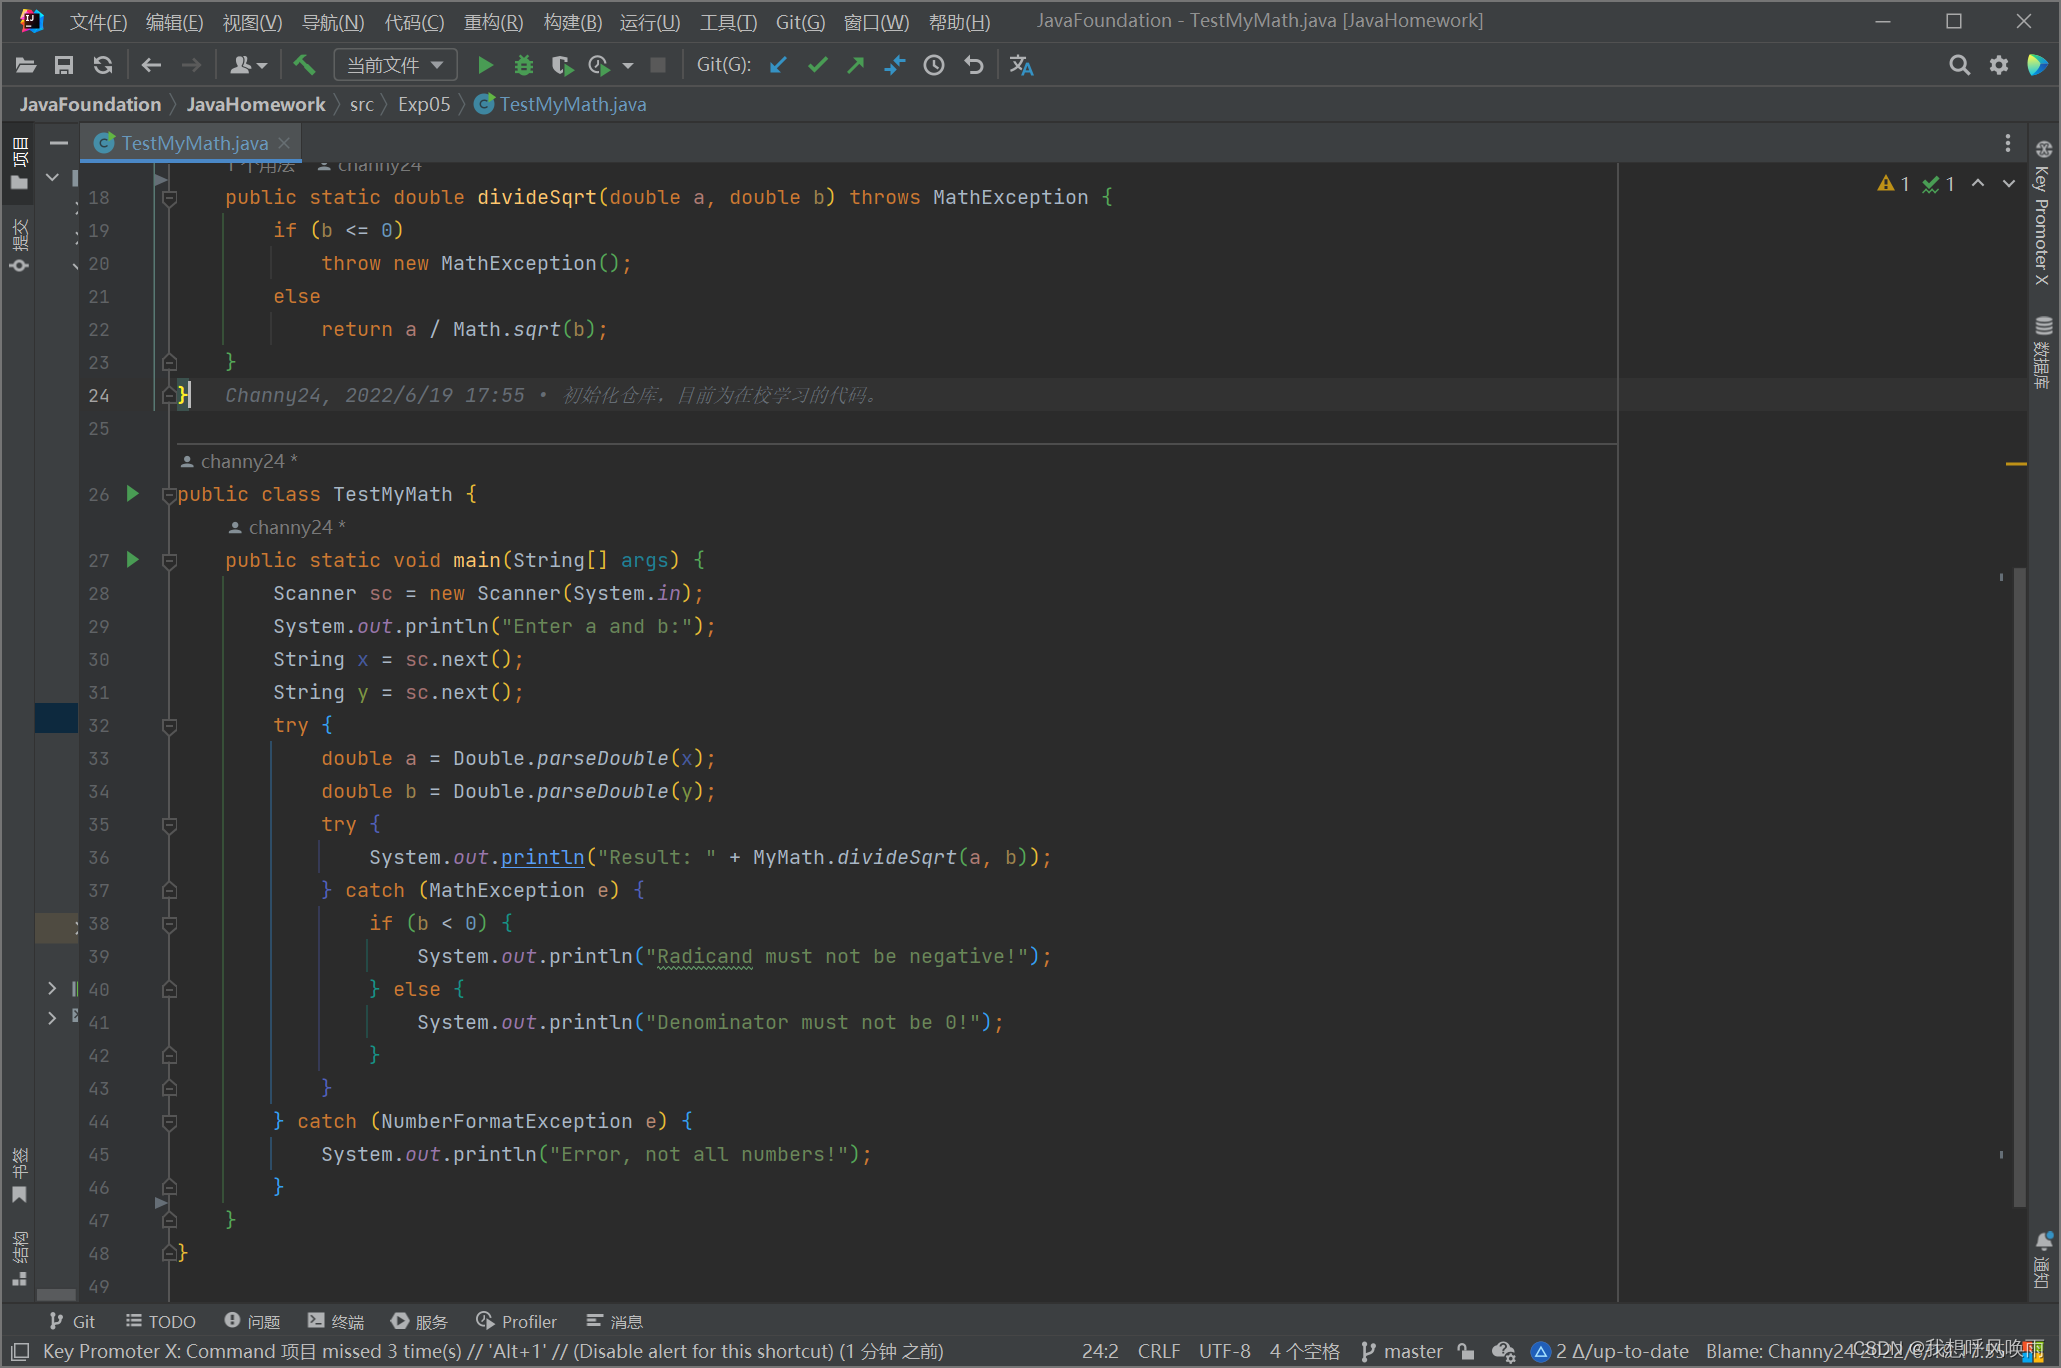
Task: Update project with blue Git arrow
Action: [x=778, y=65]
